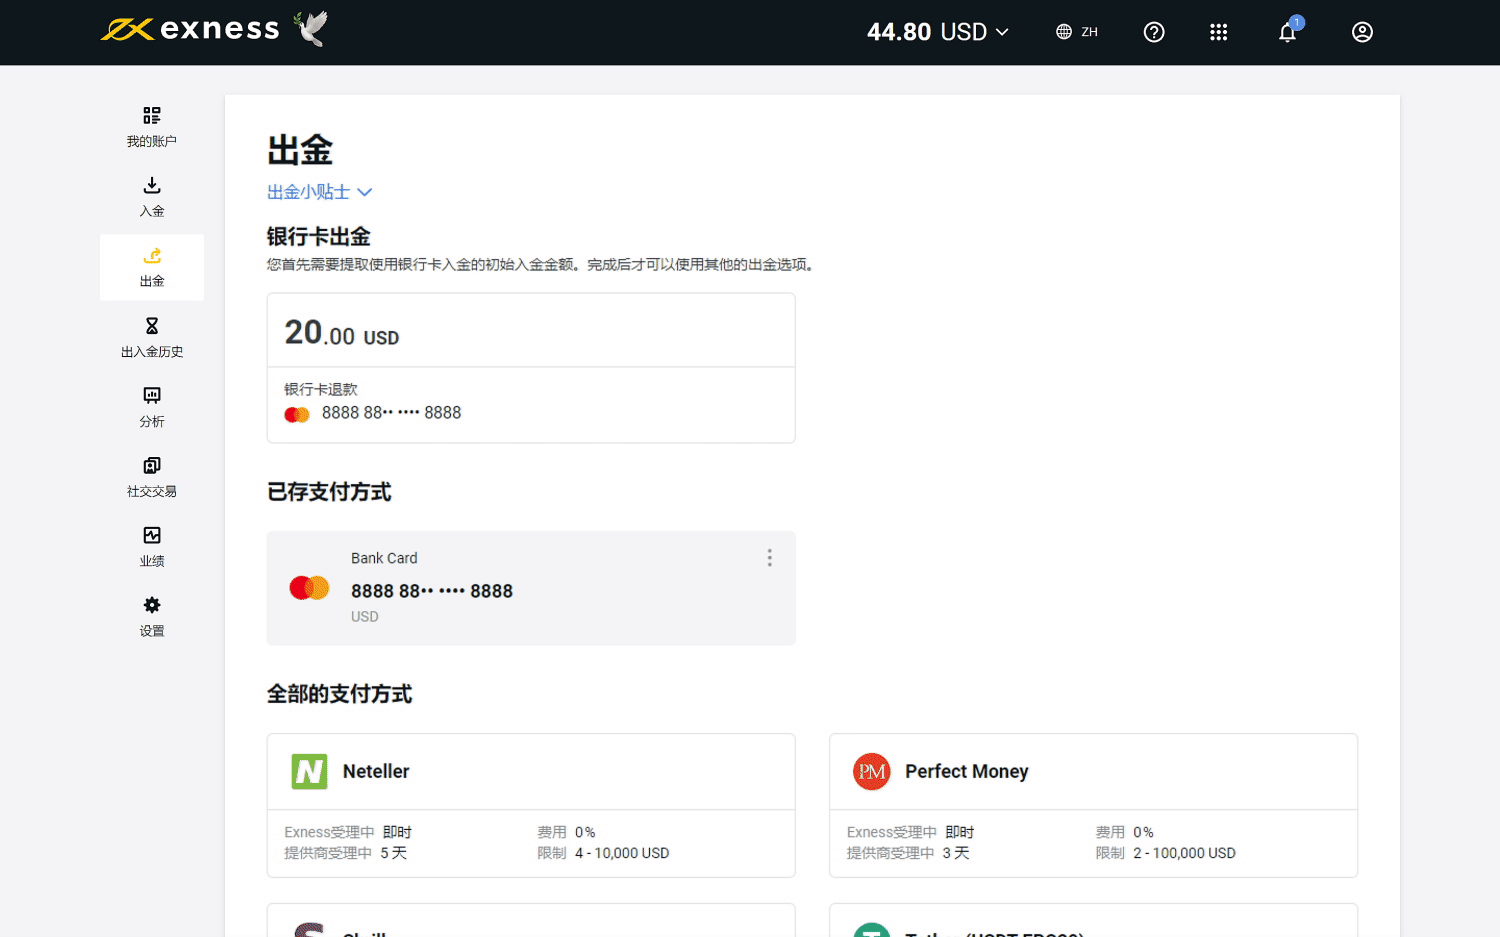
Task: Click the Exness logo in header
Action: click(x=191, y=30)
